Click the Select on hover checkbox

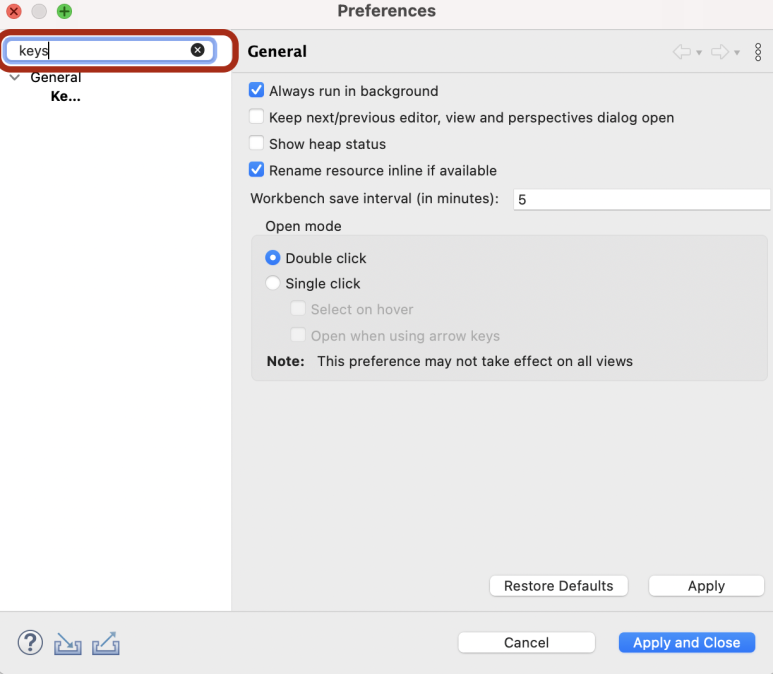click(x=298, y=309)
